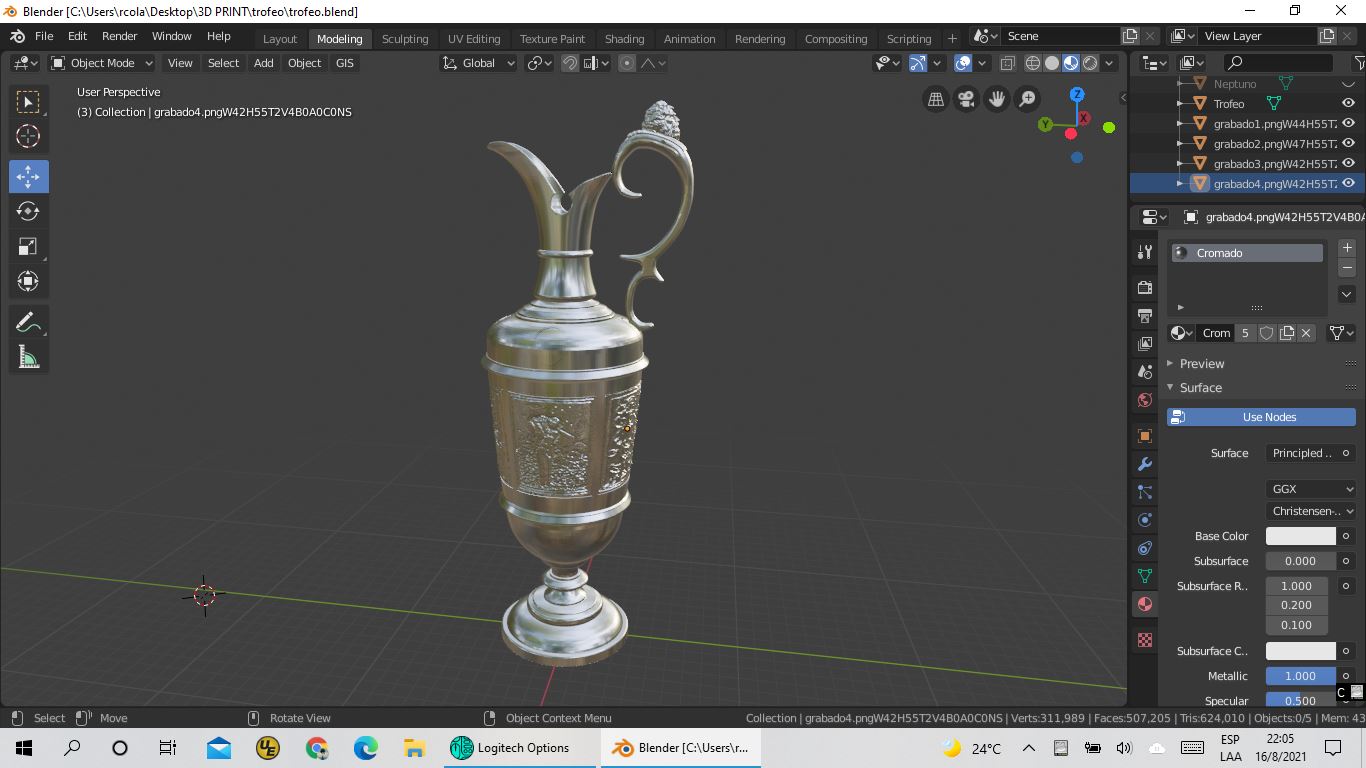This screenshot has width=1366, height=768.
Task: Open the Modifiers wrench tab
Action: (x=1145, y=464)
